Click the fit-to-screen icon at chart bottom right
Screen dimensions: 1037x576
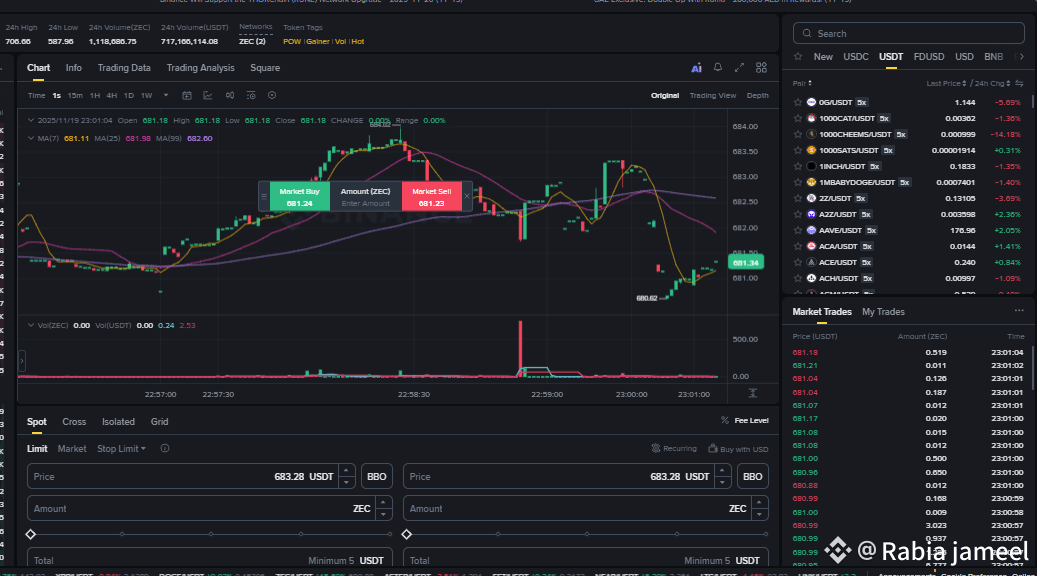753,393
